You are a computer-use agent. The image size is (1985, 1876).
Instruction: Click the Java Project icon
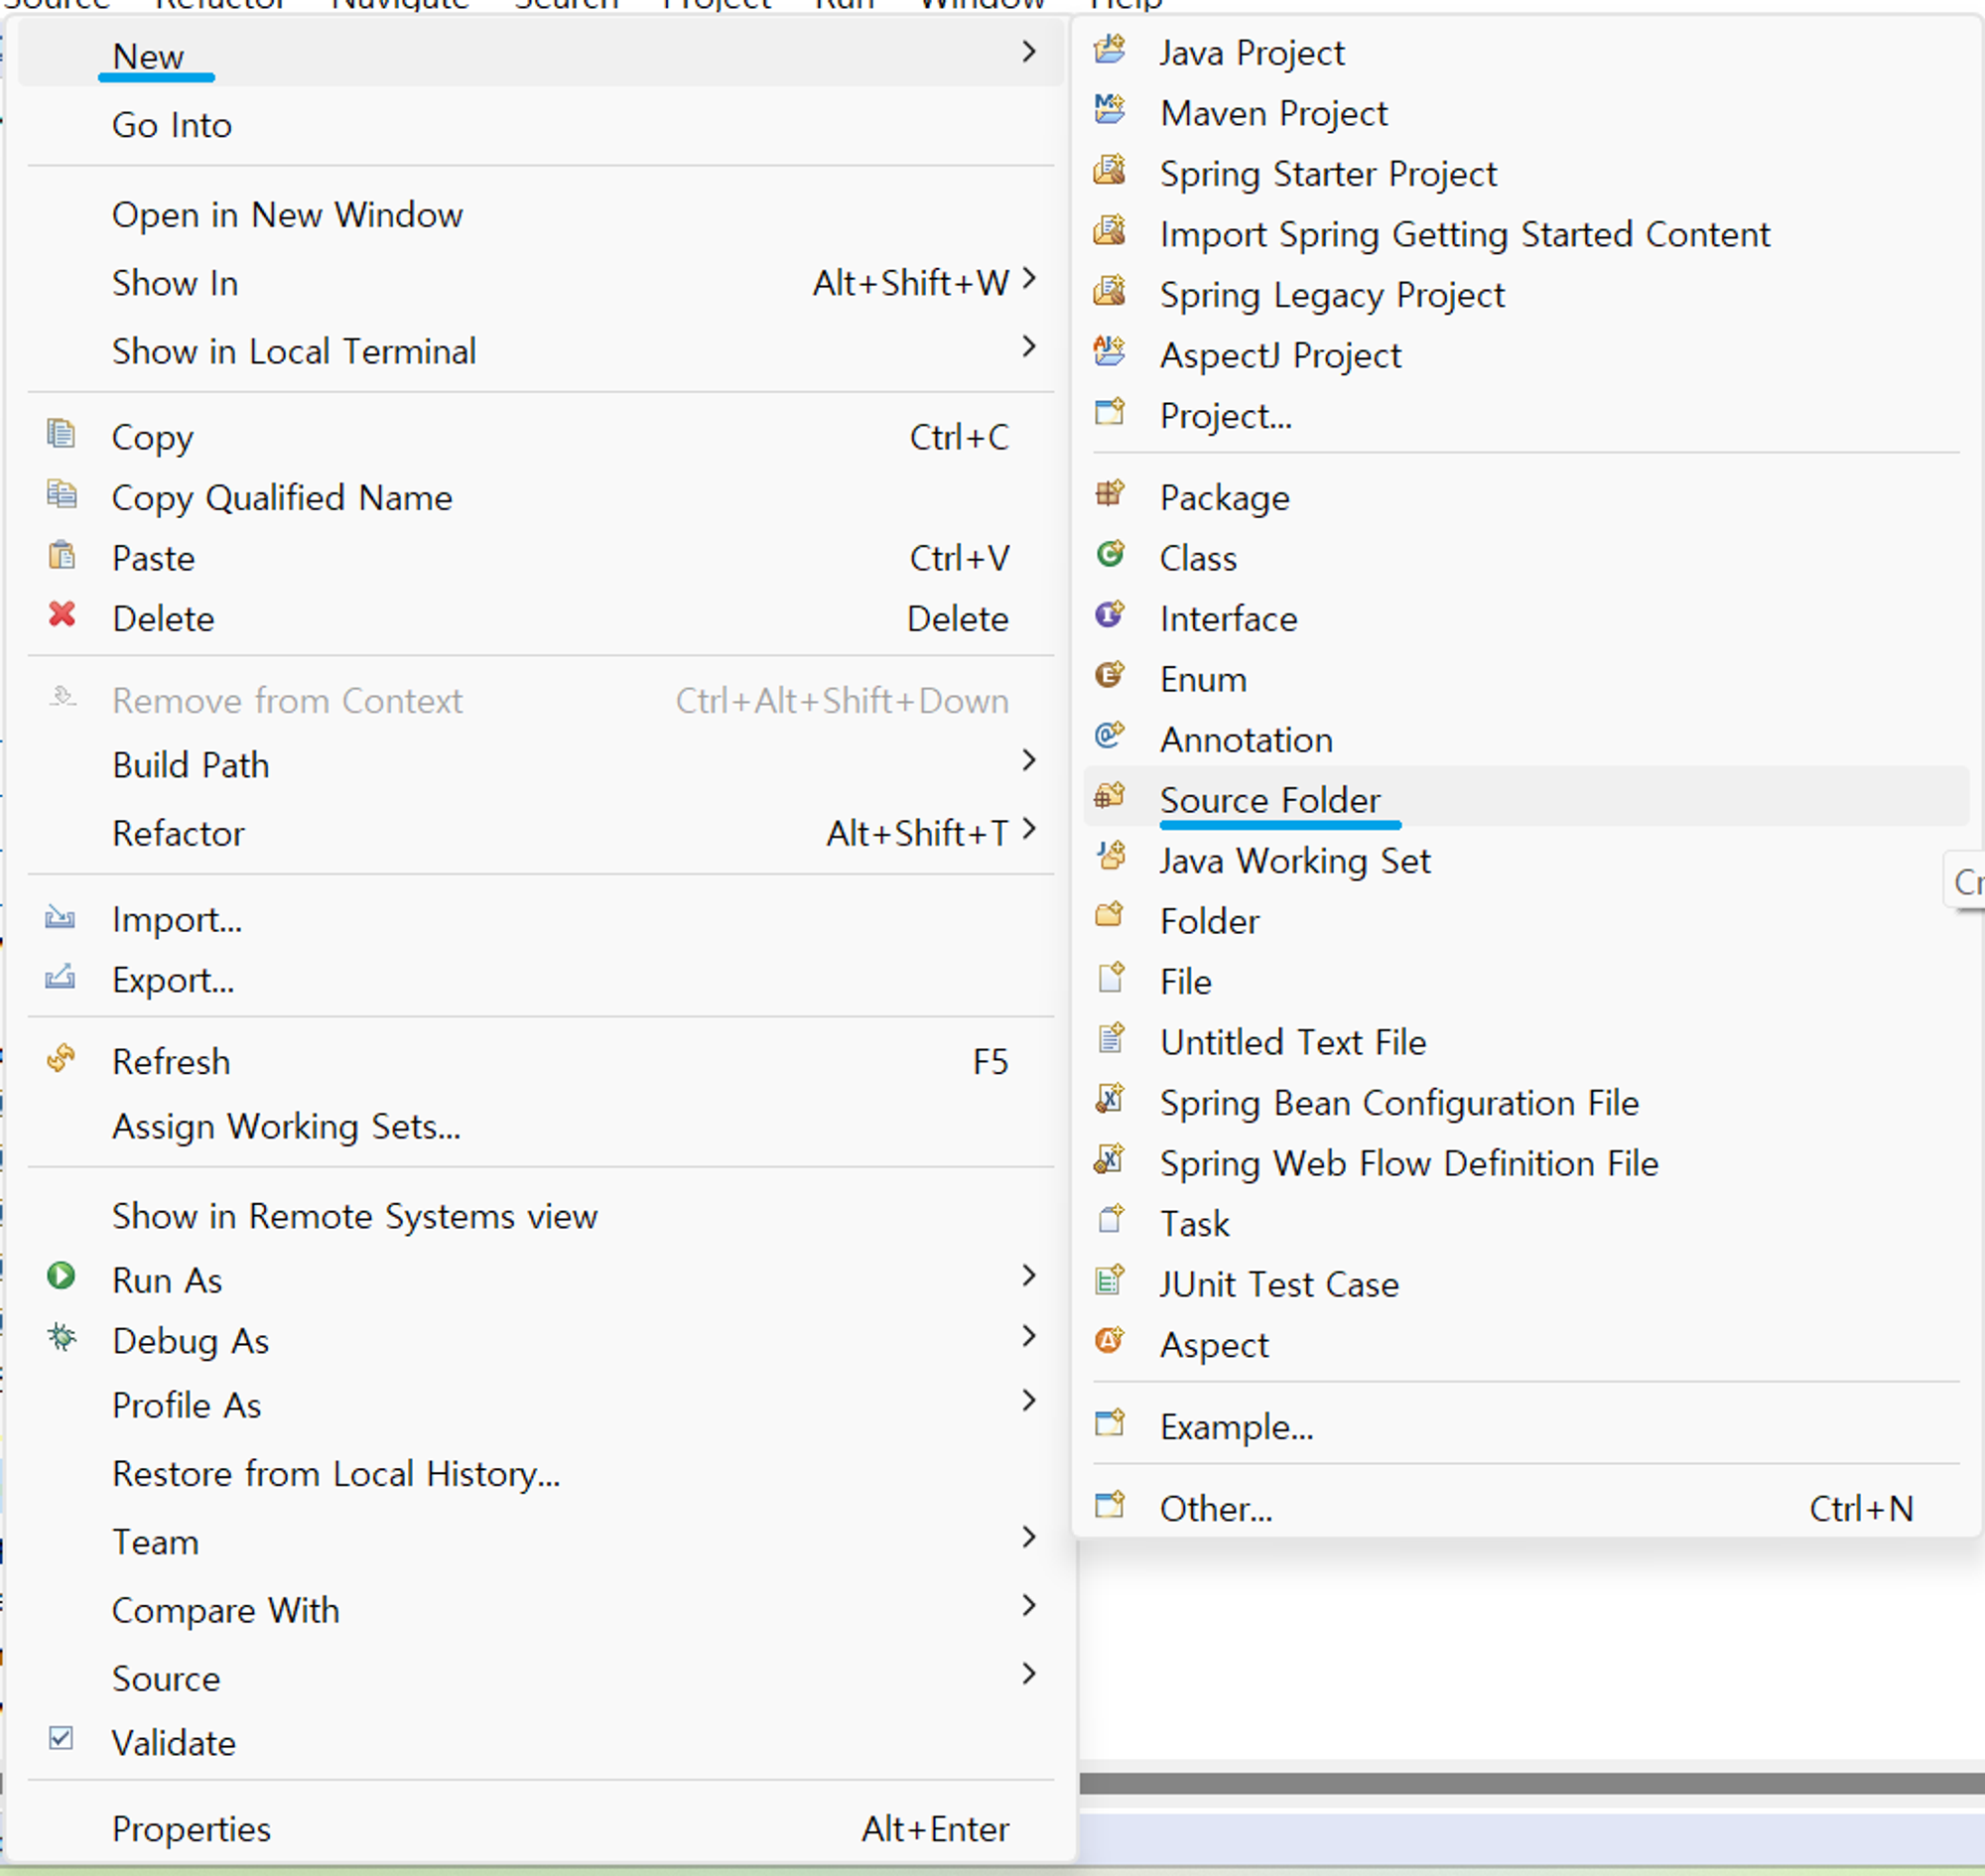pyautogui.click(x=1109, y=50)
